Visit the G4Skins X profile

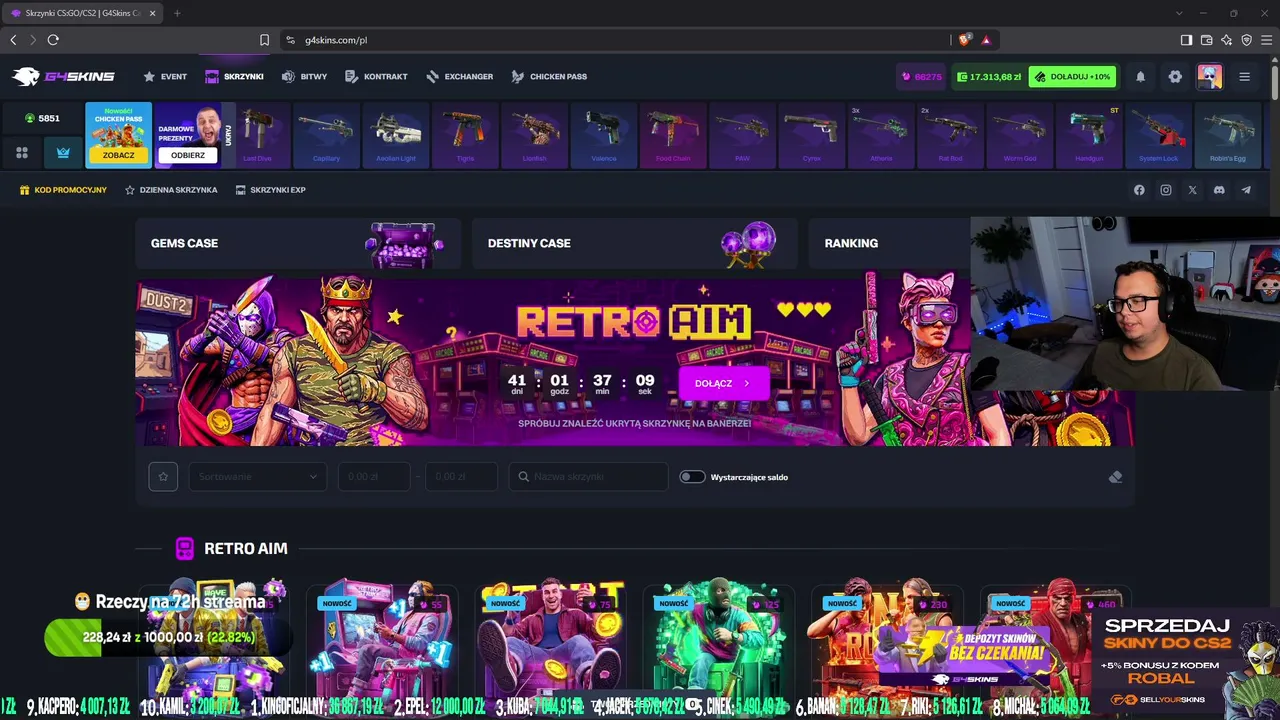(x=1193, y=190)
